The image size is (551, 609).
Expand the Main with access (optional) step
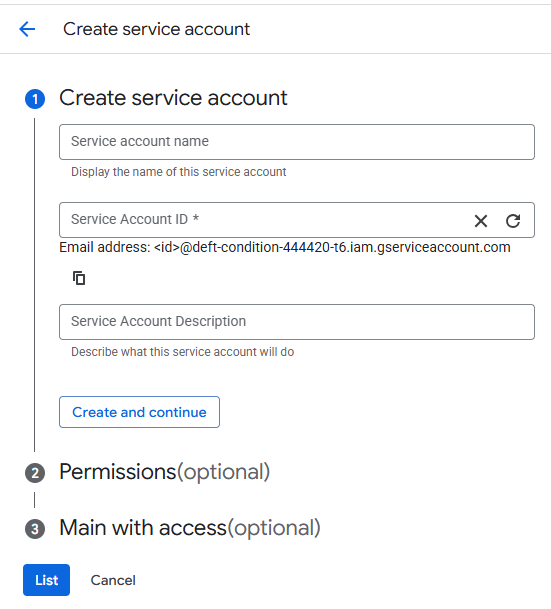tap(189, 528)
